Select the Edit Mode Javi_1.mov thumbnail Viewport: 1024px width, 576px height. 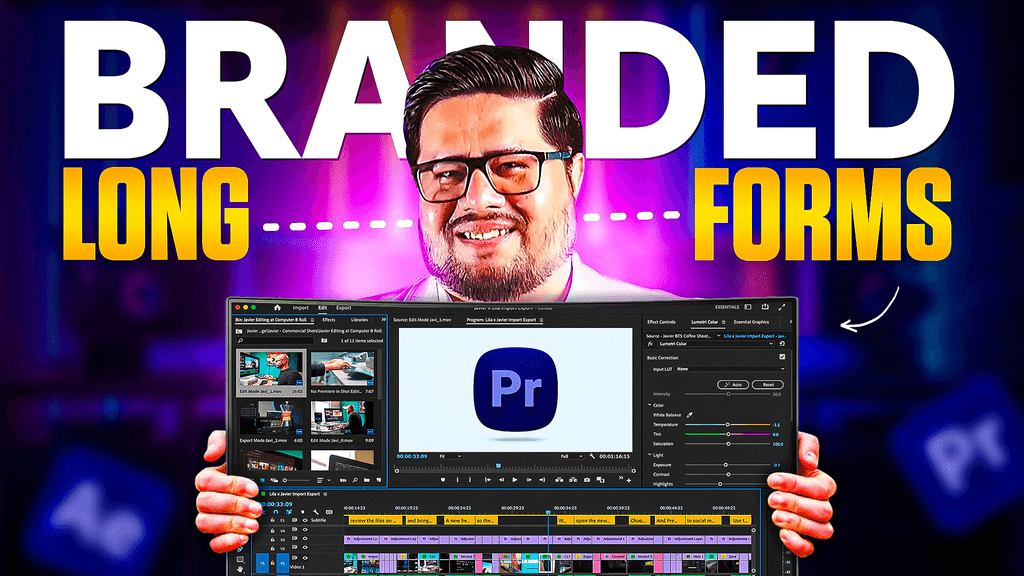[270, 370]
